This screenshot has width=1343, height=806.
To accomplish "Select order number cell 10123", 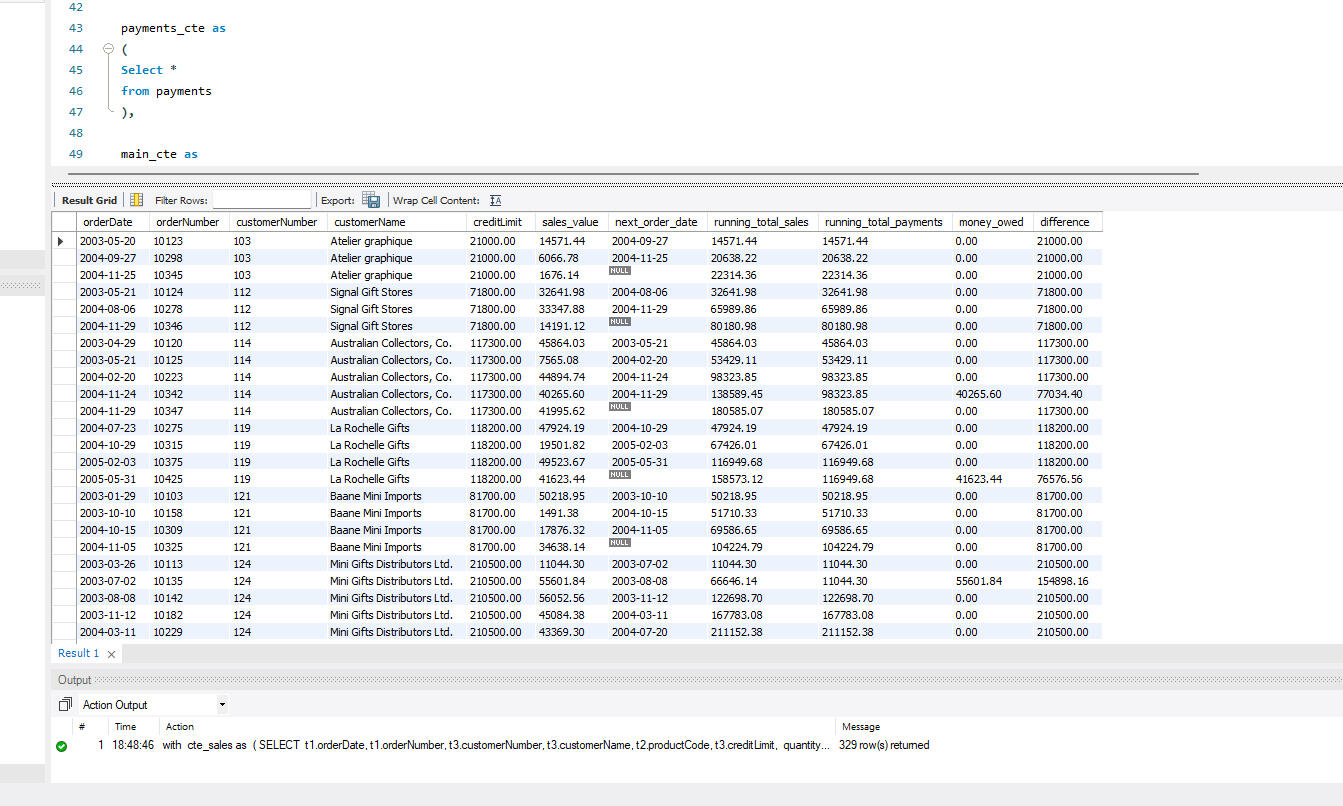I will pos(168,241).
